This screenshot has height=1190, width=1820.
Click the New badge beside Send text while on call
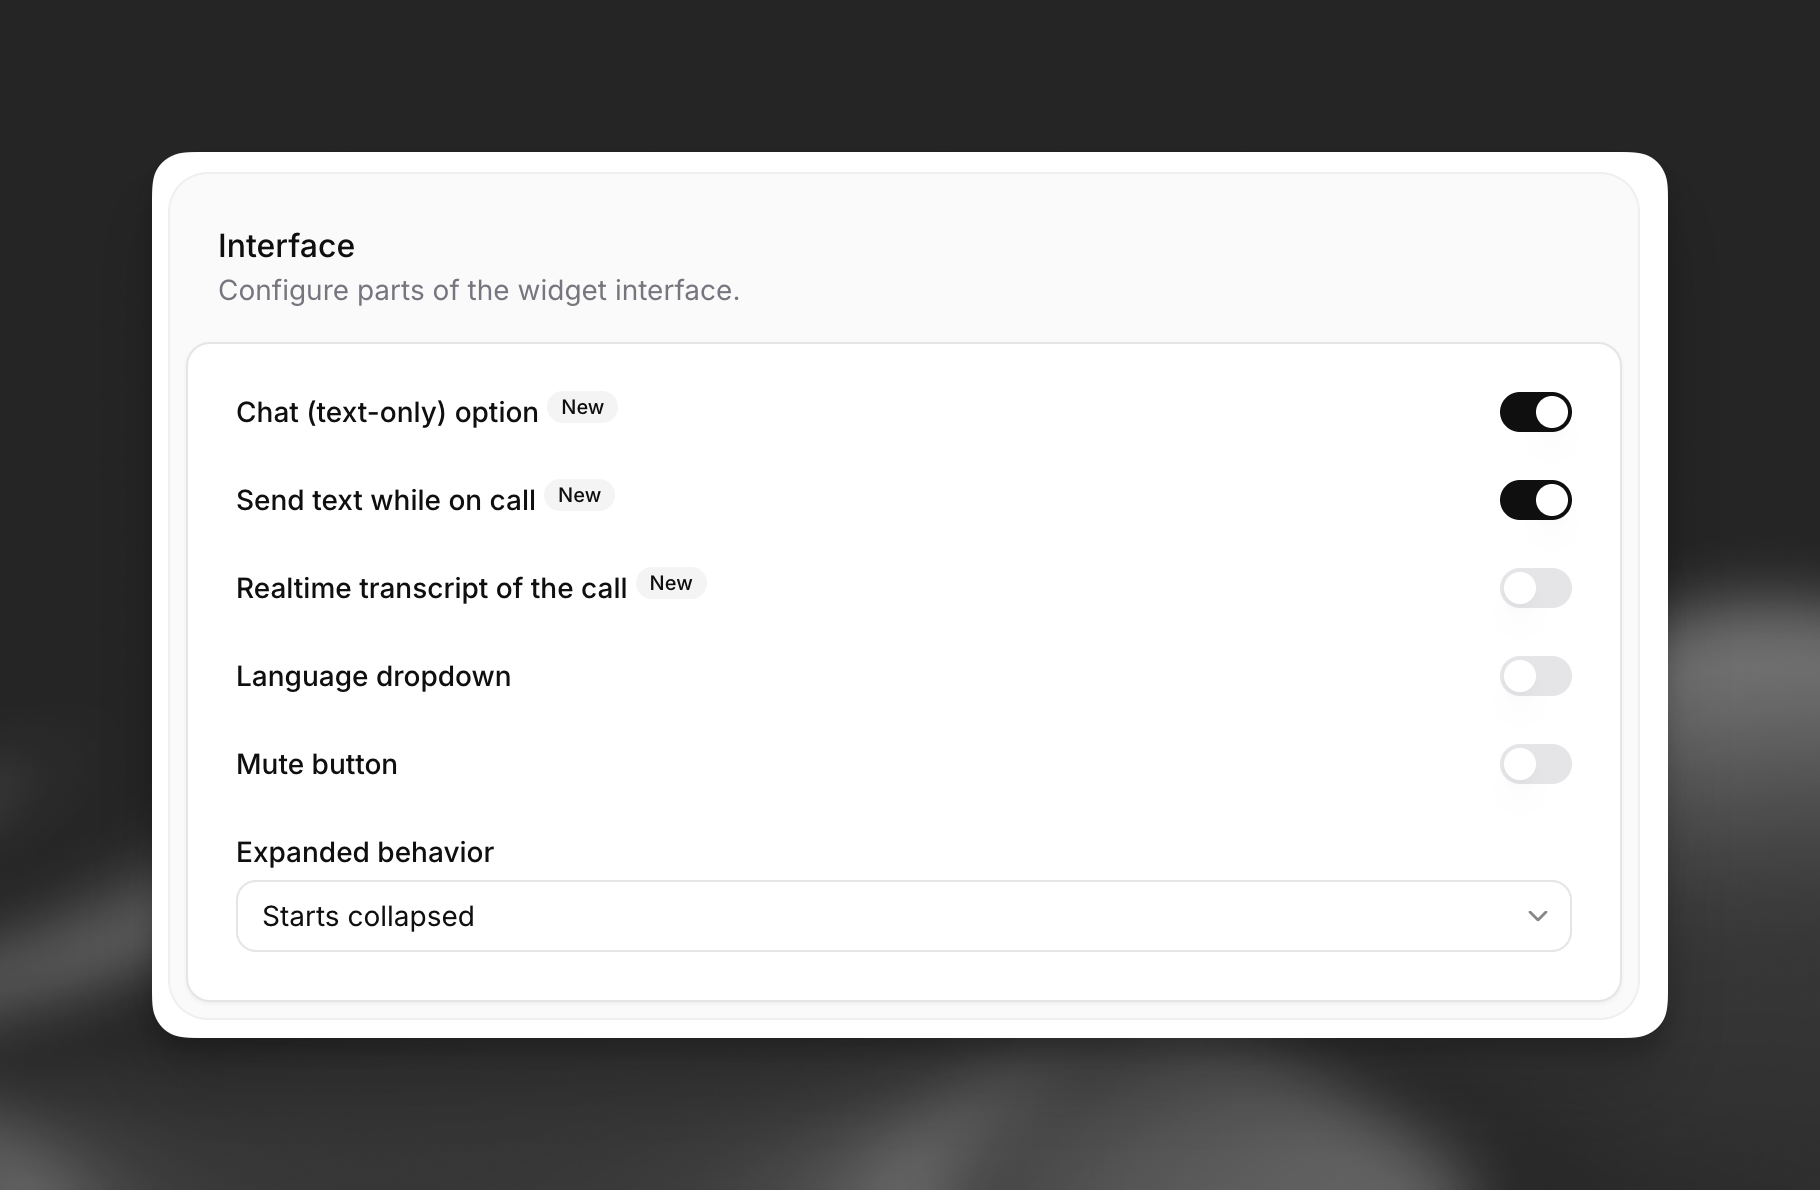point(580,495)
